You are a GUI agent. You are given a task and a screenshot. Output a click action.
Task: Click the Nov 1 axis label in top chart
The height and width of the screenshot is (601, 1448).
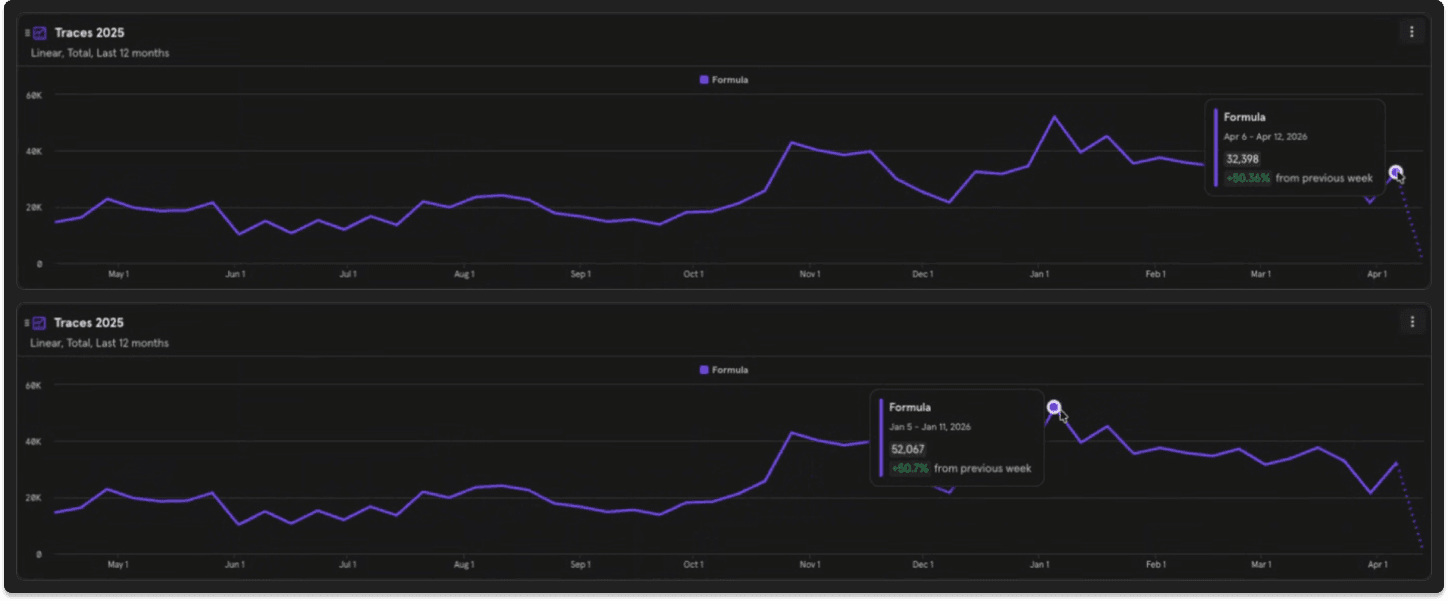click(x=810, y=274)
